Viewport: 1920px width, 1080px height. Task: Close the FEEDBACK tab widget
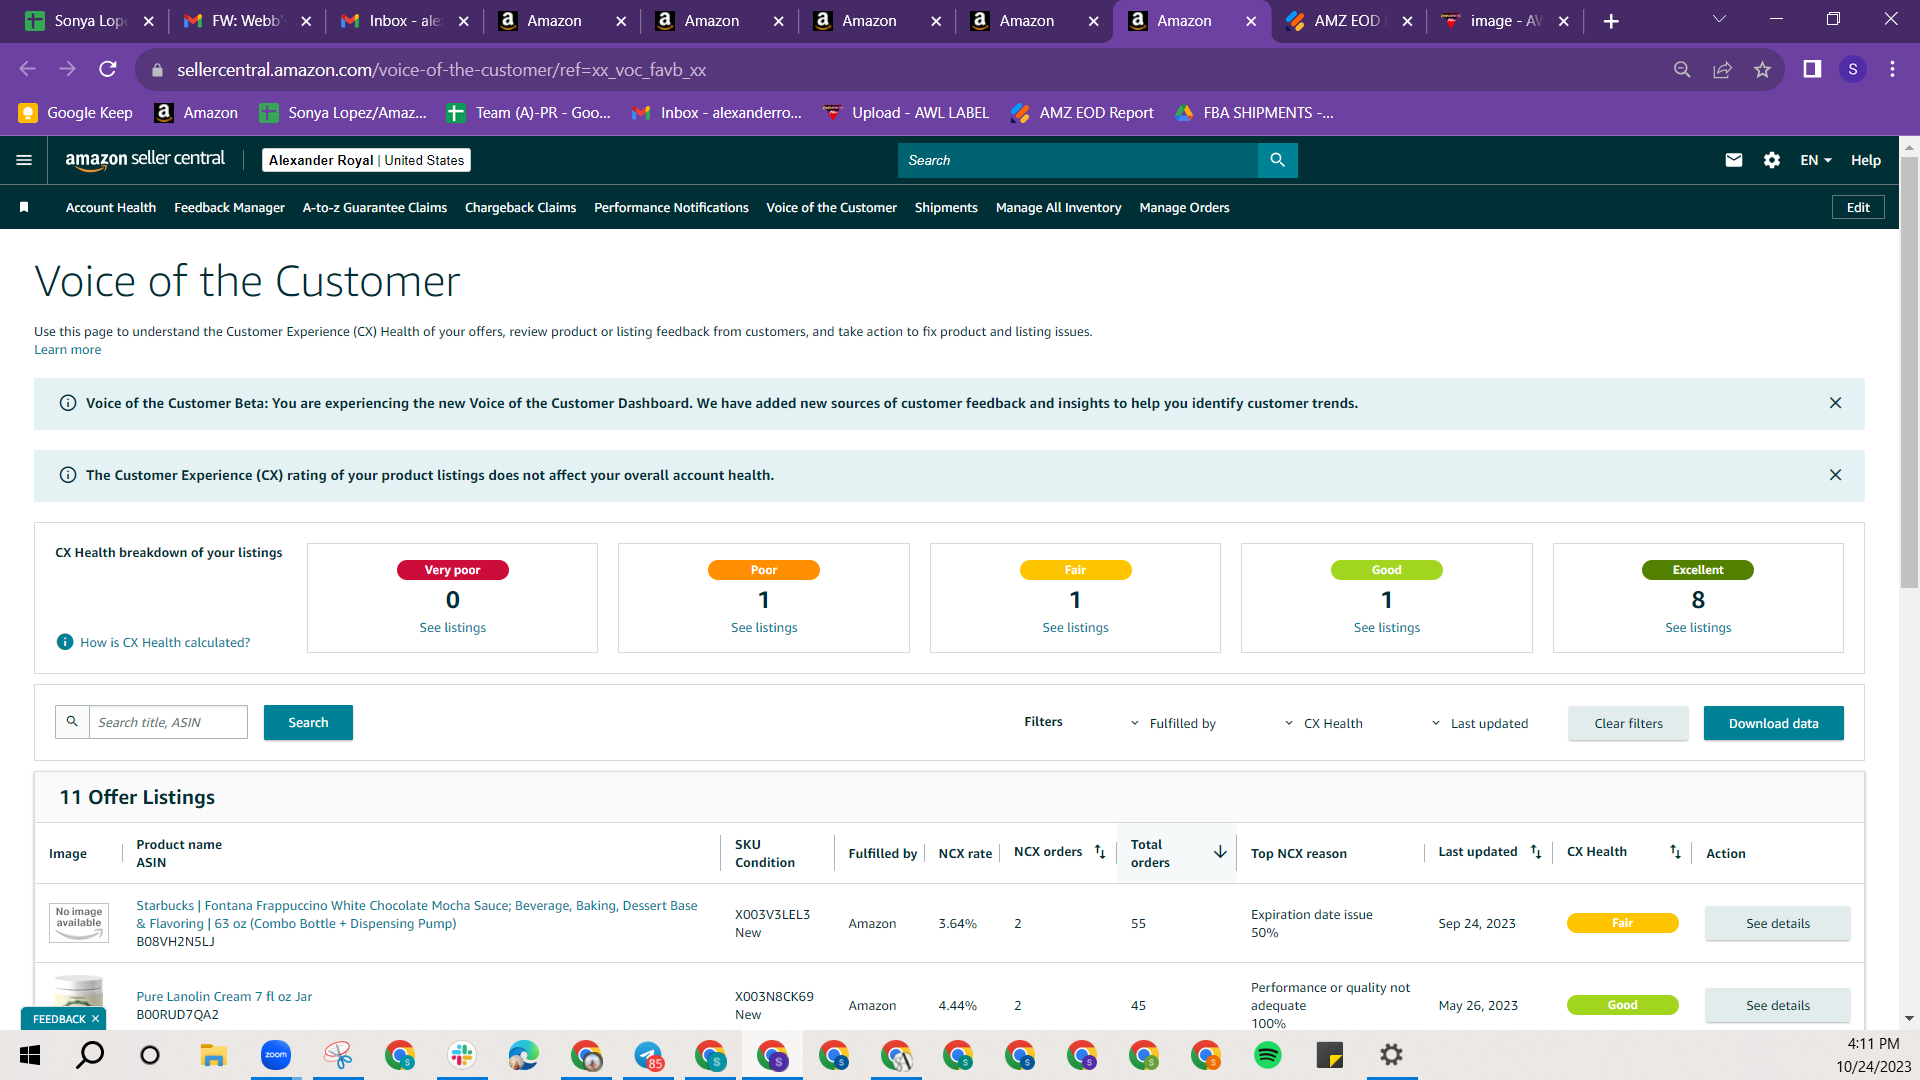(95, 1019)
